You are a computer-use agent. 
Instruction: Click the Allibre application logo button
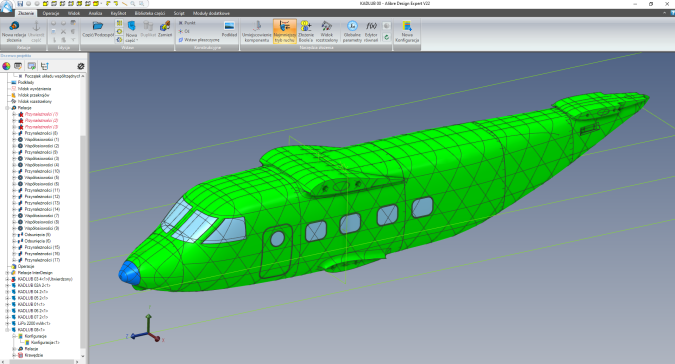pyautogui.click(x=6, y=6)
